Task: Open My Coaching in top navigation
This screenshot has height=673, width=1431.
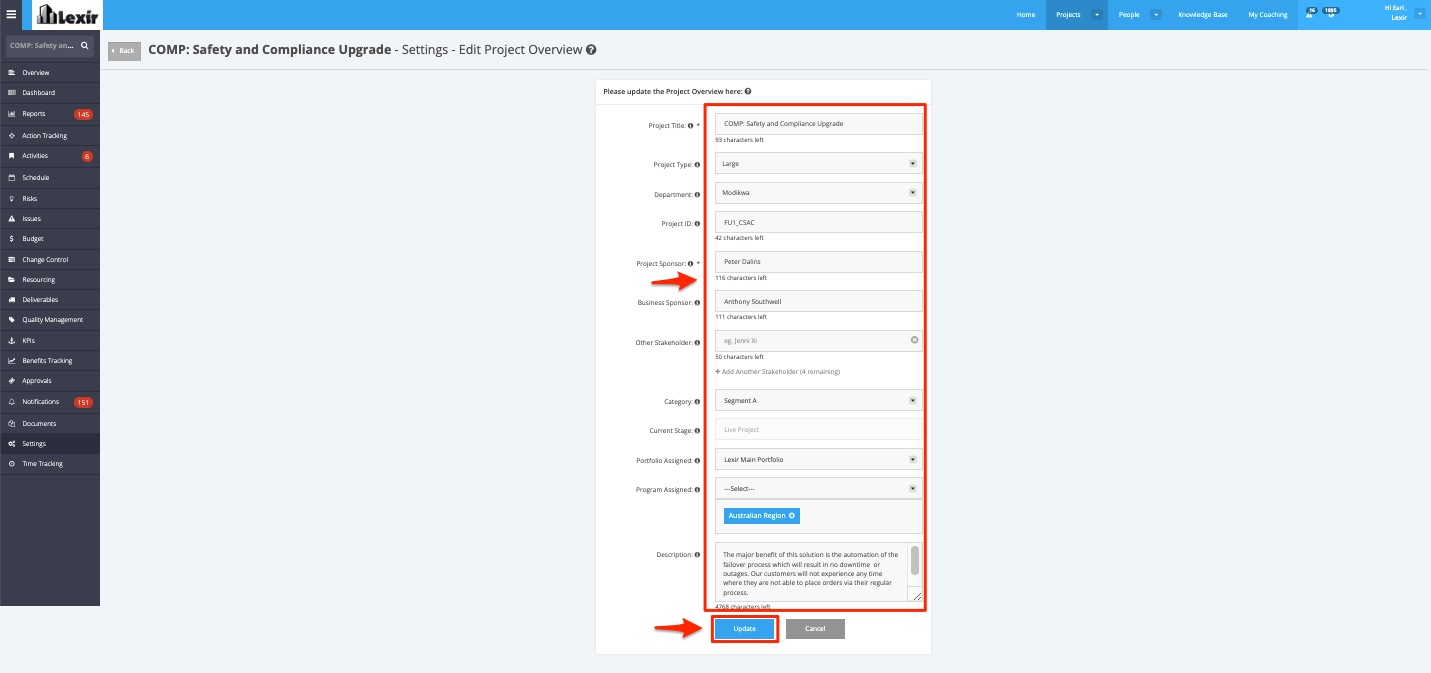Action: point(1268,15)
